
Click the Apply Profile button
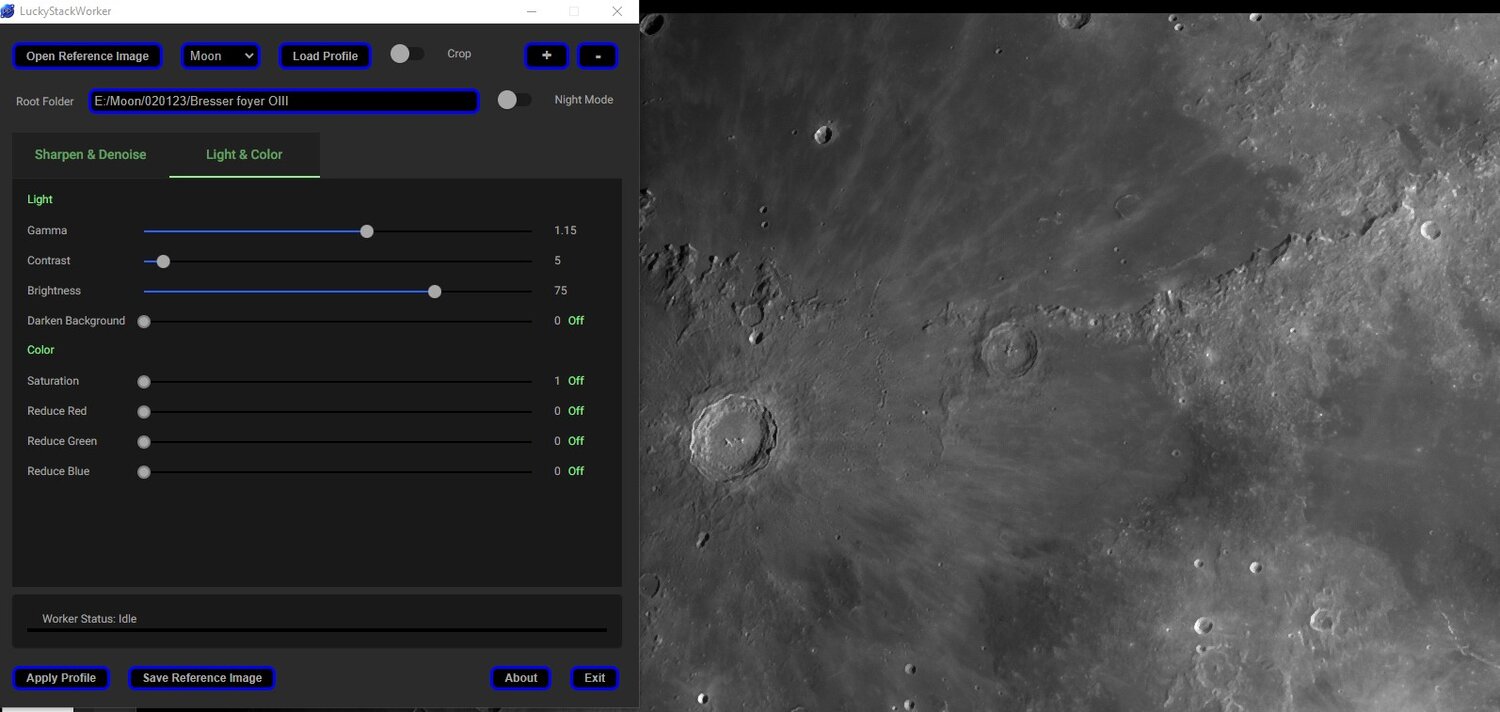coord(61,678)
